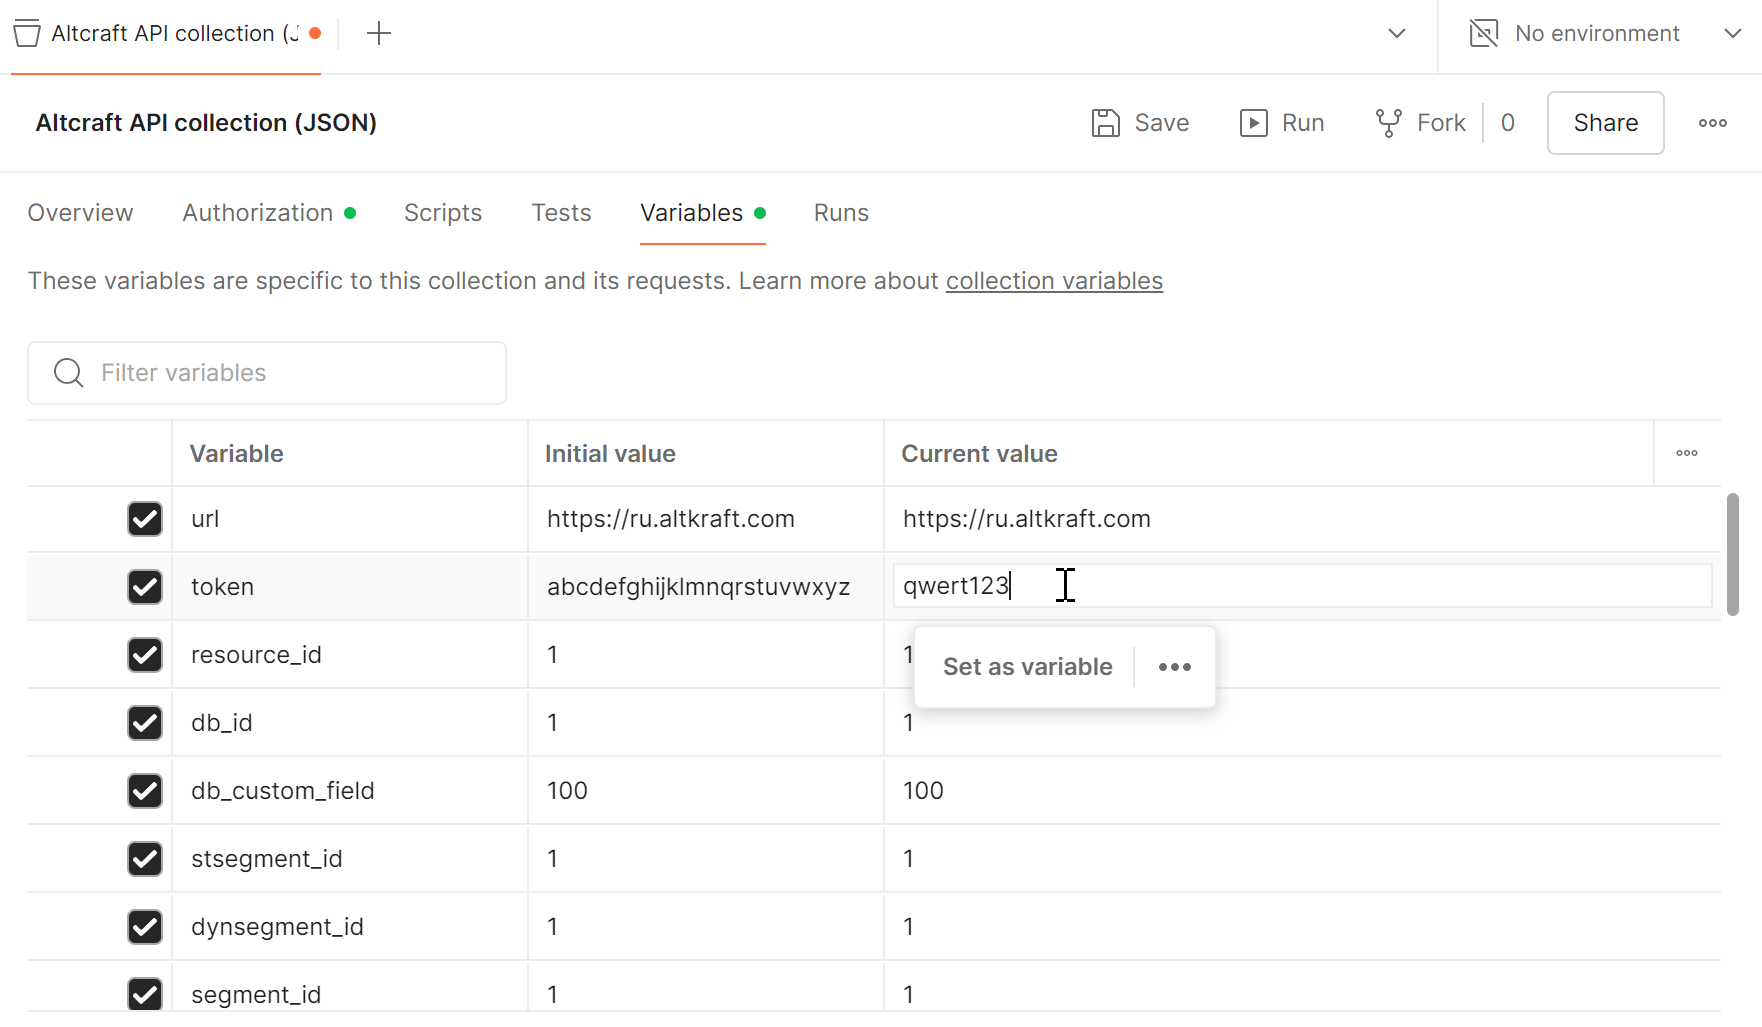Switch to the Authorization tab
Screen dimensions: 1762x1027
pos(269,213)
